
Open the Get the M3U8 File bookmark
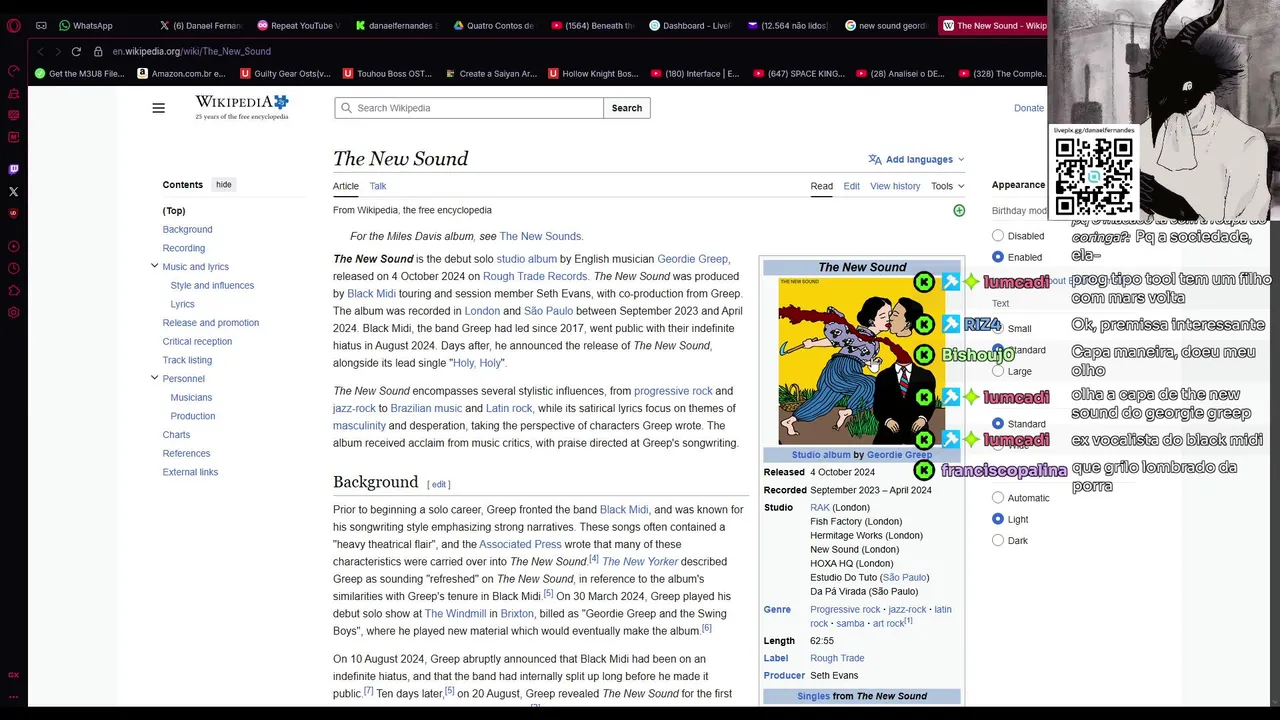pyautogui.click(x=80, y=73)
